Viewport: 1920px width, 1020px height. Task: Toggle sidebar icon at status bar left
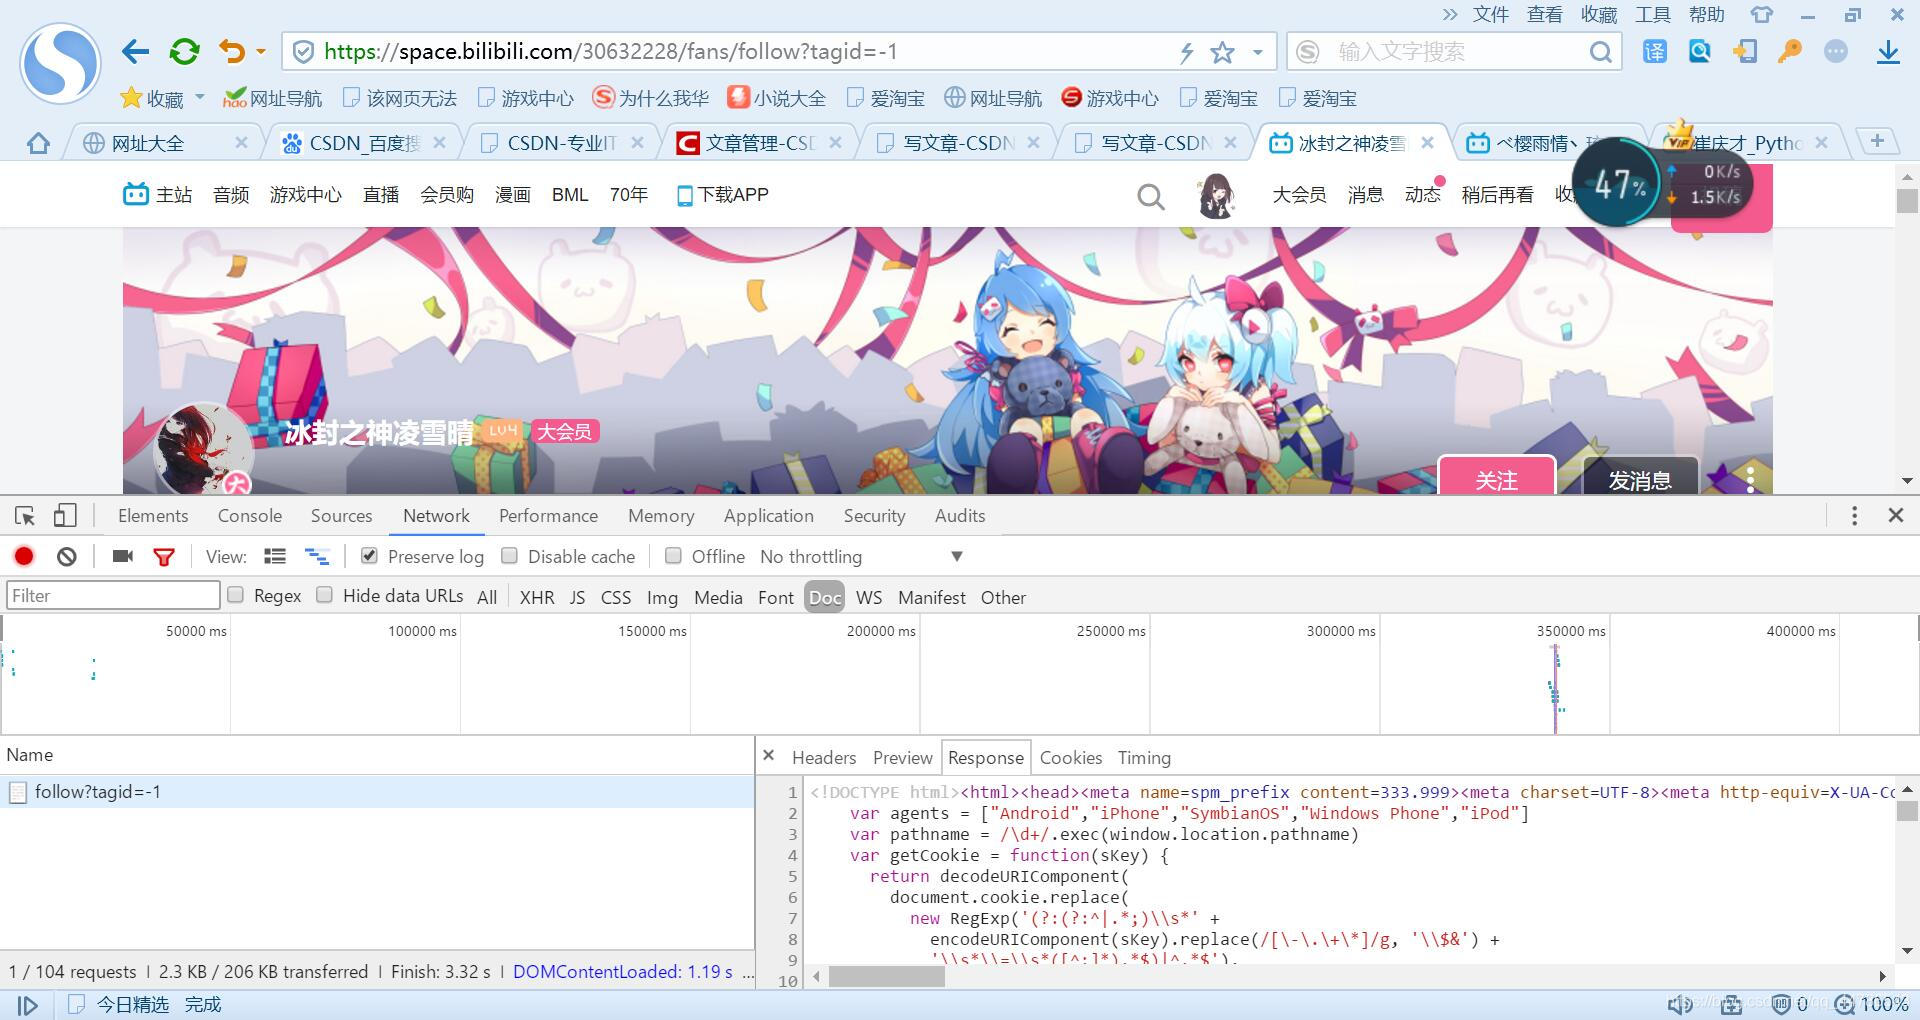click(27, 1005)
